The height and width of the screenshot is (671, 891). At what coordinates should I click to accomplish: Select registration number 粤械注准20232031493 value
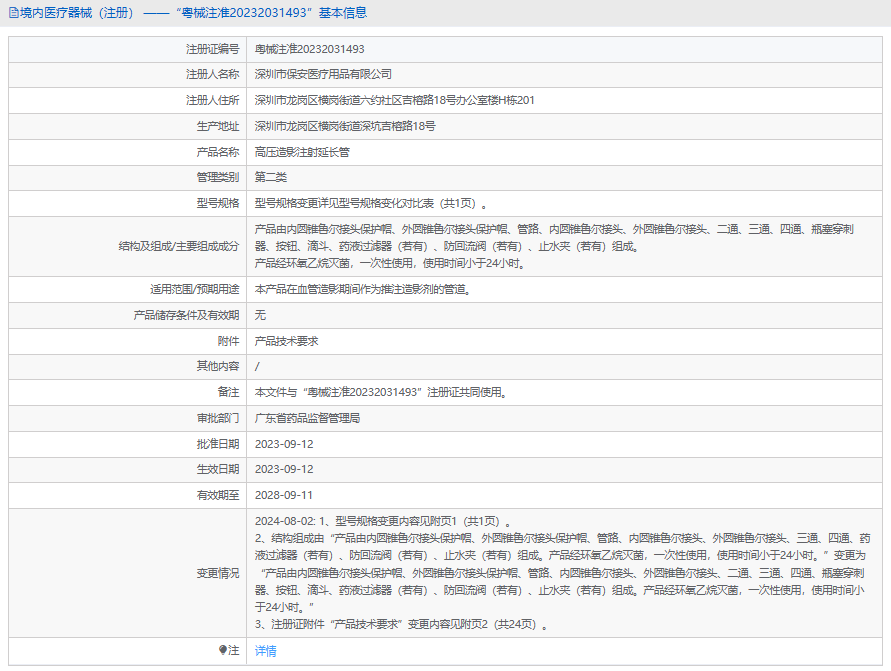pos(310,49)
